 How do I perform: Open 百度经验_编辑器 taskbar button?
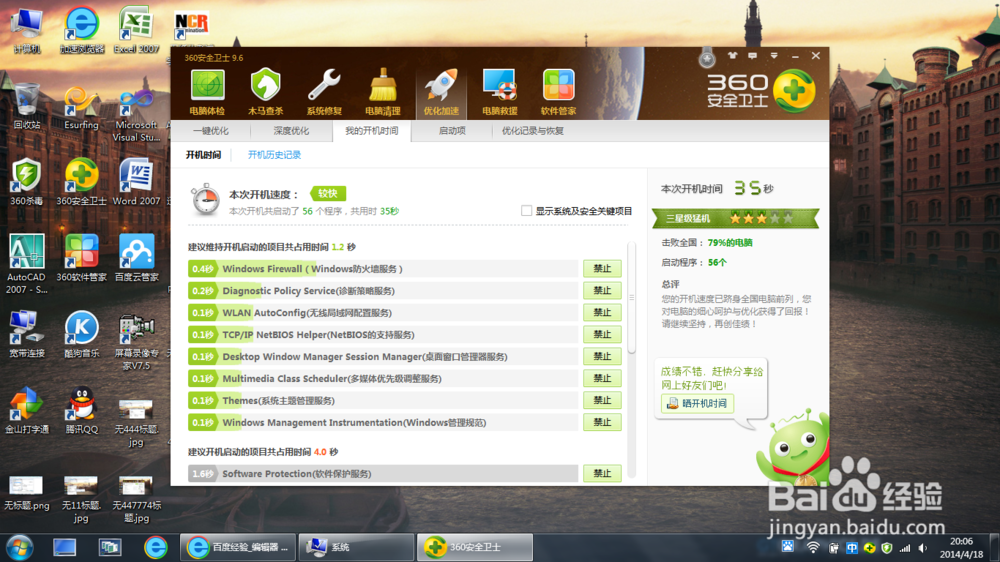click(x=238, y=547)
